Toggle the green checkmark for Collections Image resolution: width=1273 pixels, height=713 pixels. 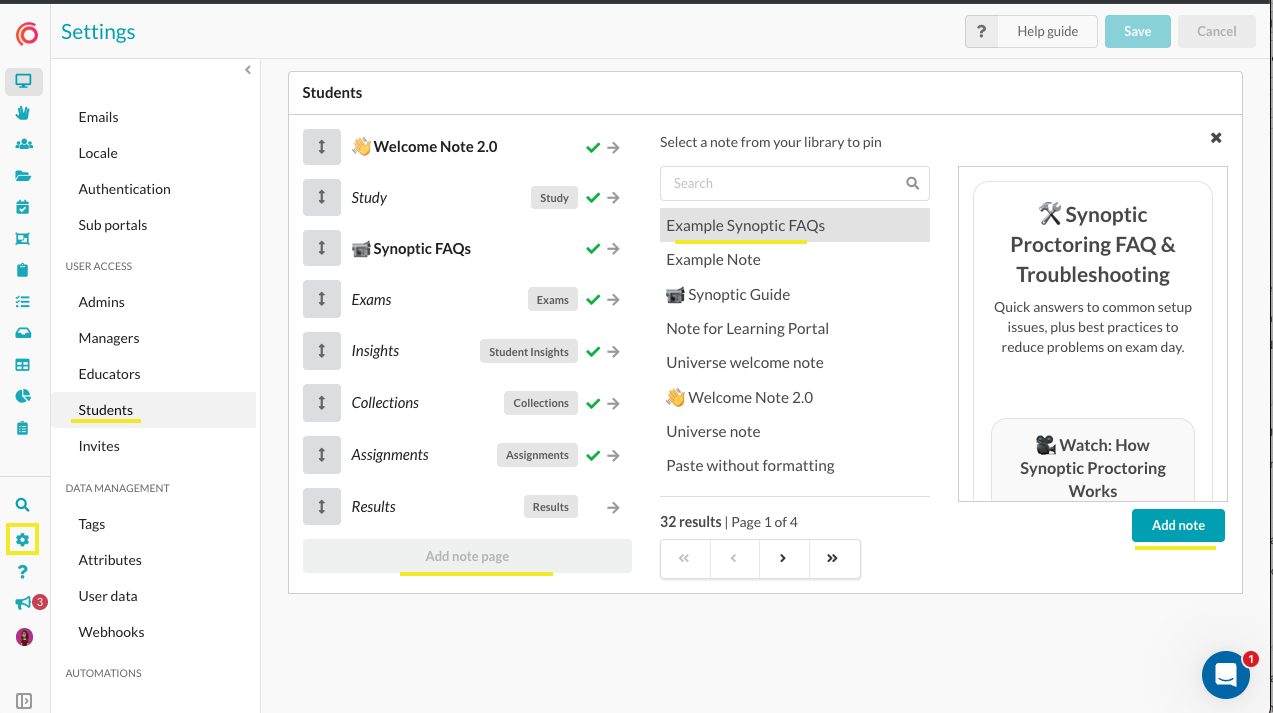[593, 404]
